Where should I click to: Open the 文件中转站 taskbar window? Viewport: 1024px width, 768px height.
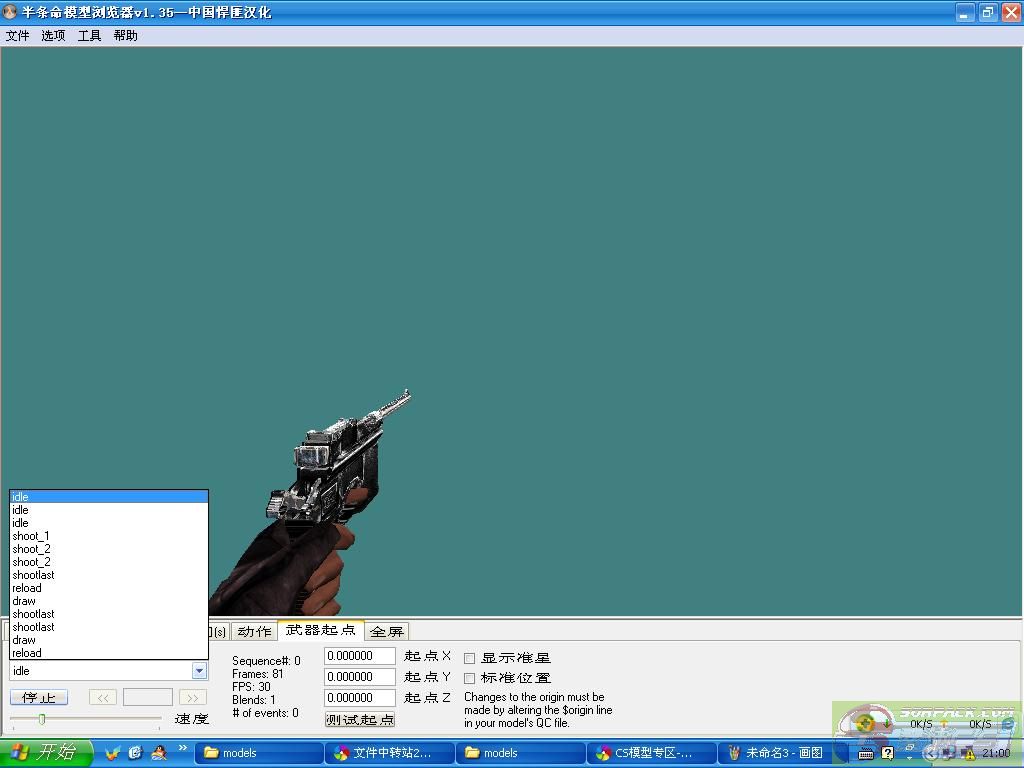pos(390,753)
